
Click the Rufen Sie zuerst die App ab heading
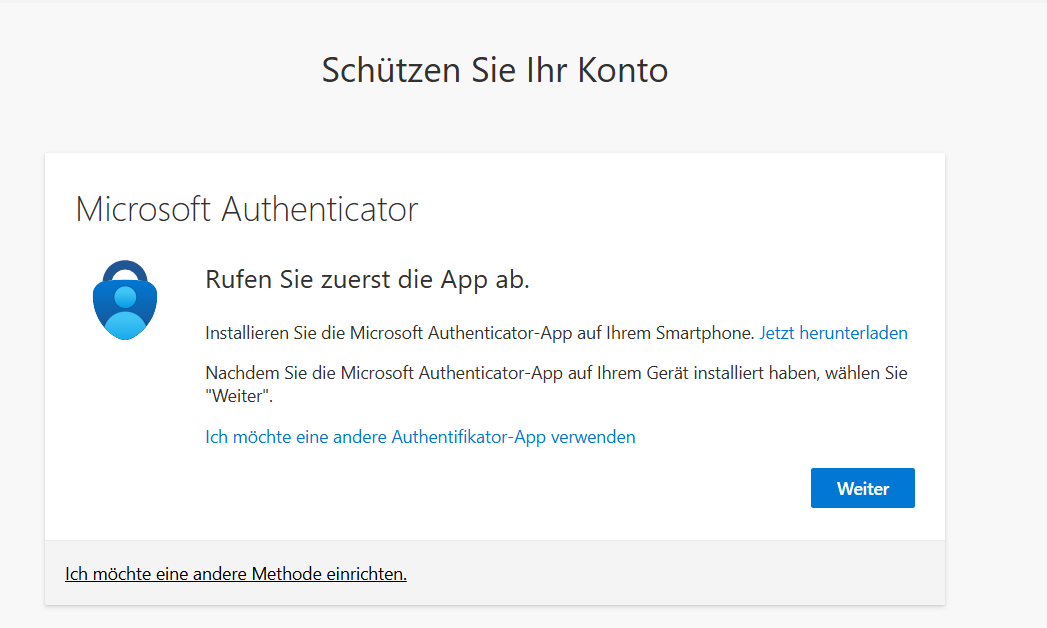(x=367, y=280)
